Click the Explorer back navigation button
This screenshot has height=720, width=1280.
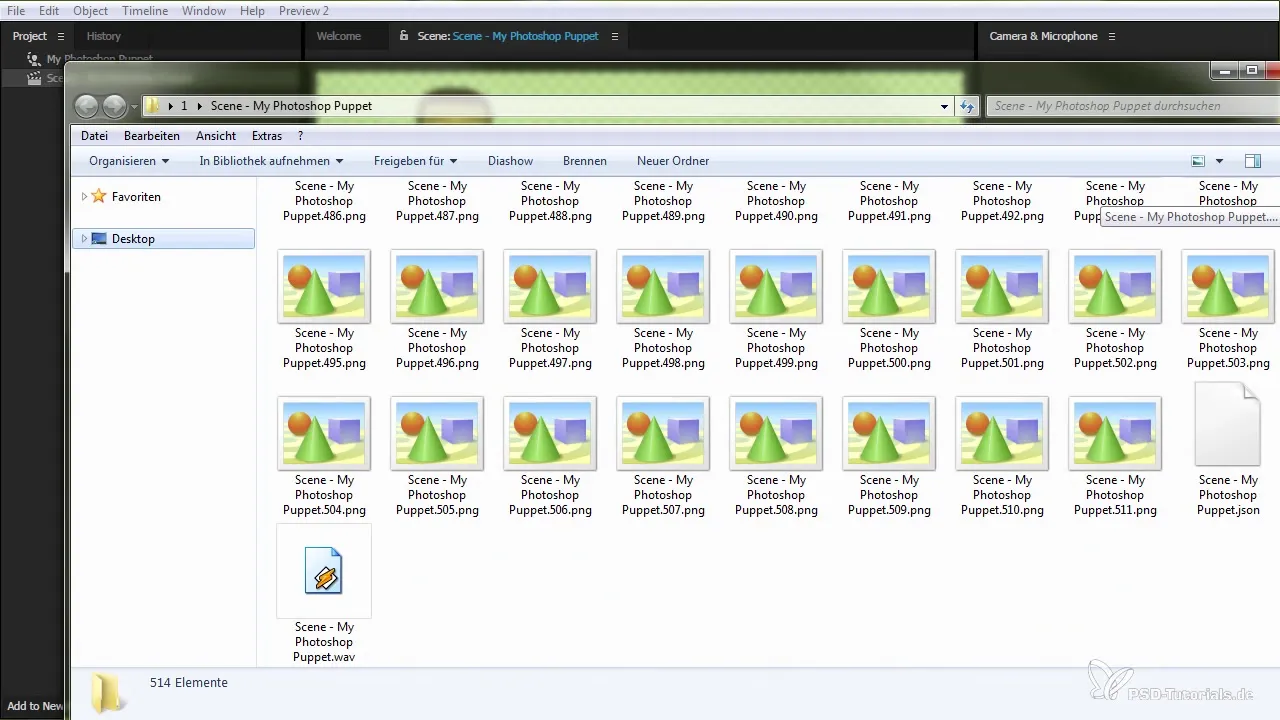[86, 106]
